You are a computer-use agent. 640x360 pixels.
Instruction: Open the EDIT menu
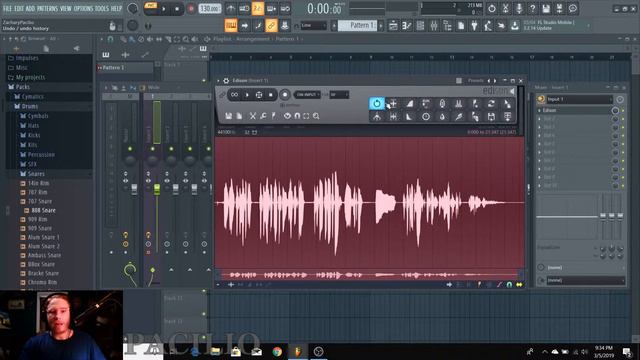pos(19,8)
